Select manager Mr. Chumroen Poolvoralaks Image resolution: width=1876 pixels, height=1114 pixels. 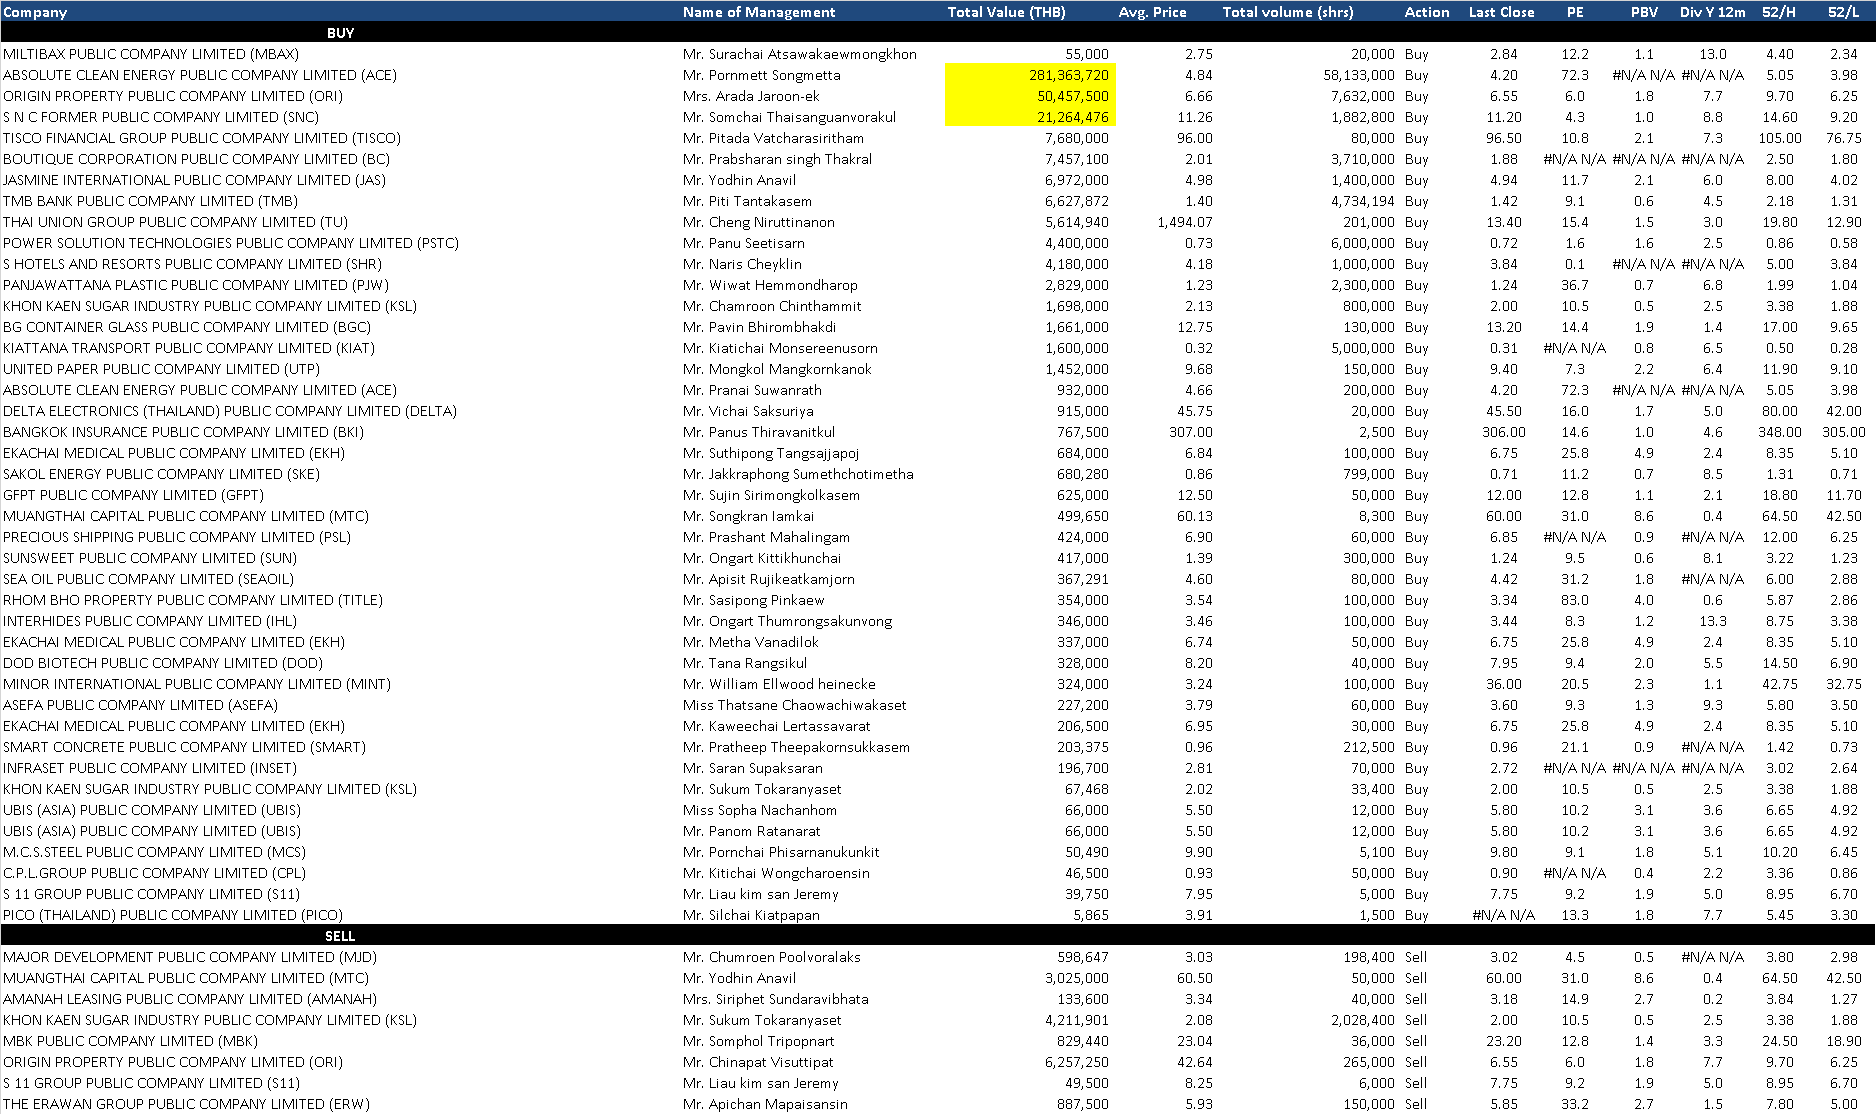tap(772, 957)
